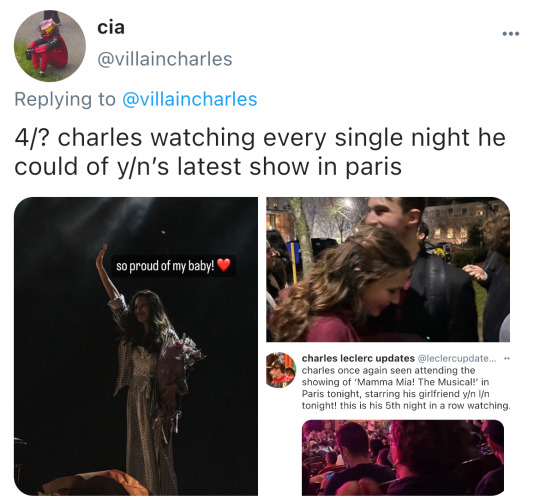Image resolution: width=540 pixels, height=500 pixels.
Task: Click the cia display name
Action: click(111, 27)
